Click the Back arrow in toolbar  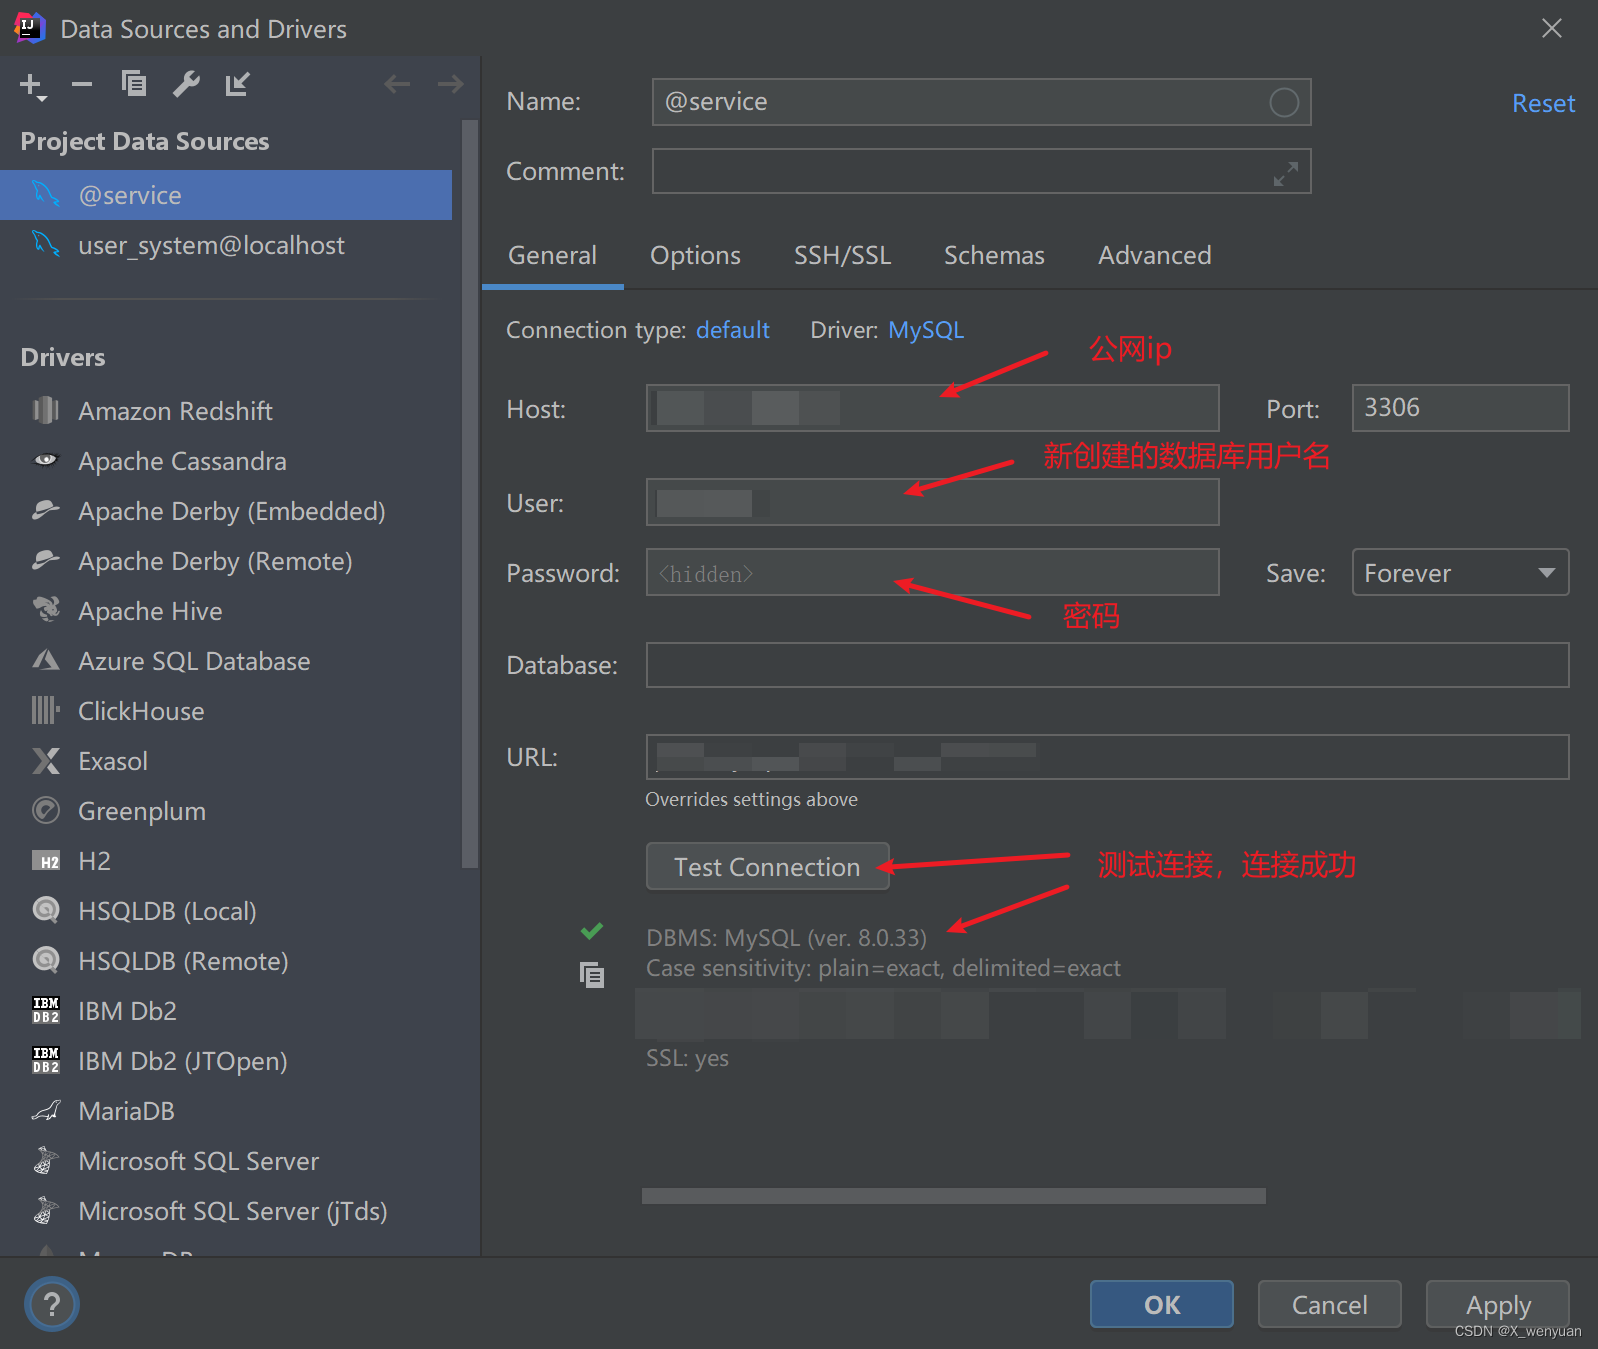coord(397,84)
